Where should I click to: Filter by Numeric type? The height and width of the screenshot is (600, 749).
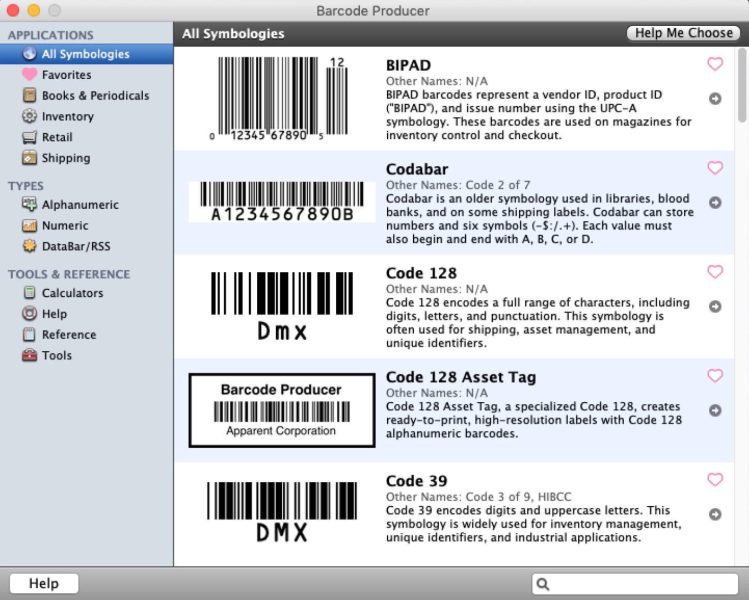pyautogui.click(x=65, y=225)
